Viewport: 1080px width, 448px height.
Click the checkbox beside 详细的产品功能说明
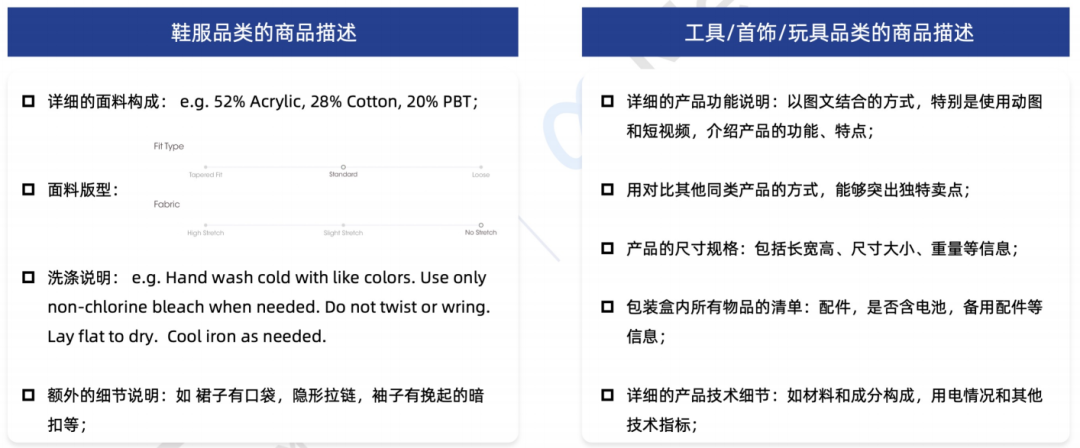(x=607, y=102)
